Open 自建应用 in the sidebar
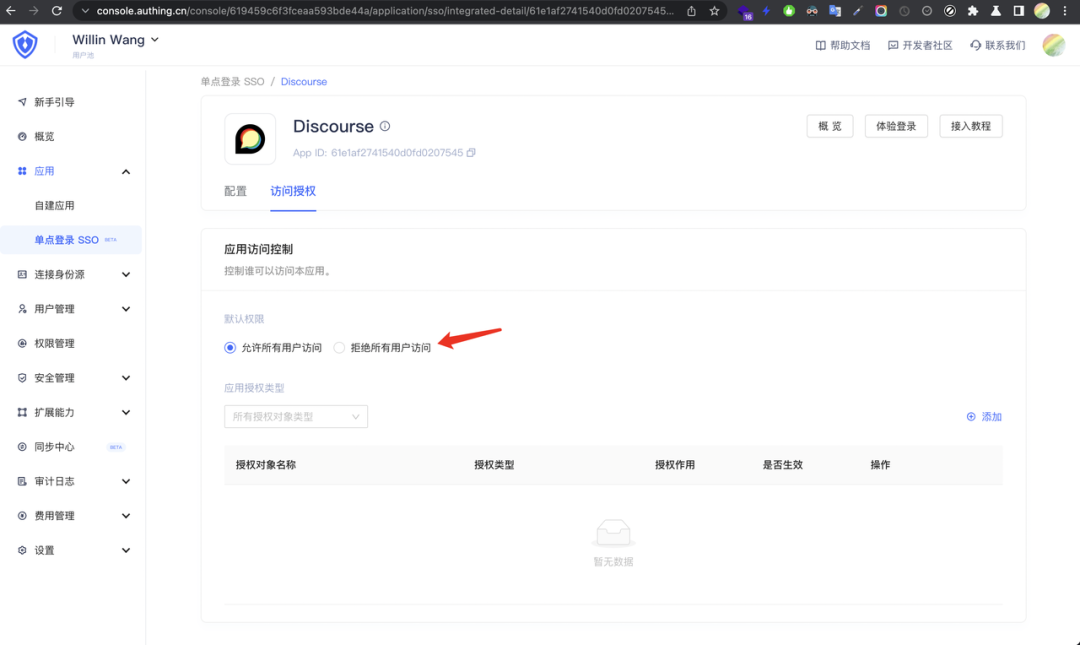Viewport: 1080px width, 645px height. [x=54, y=205]
